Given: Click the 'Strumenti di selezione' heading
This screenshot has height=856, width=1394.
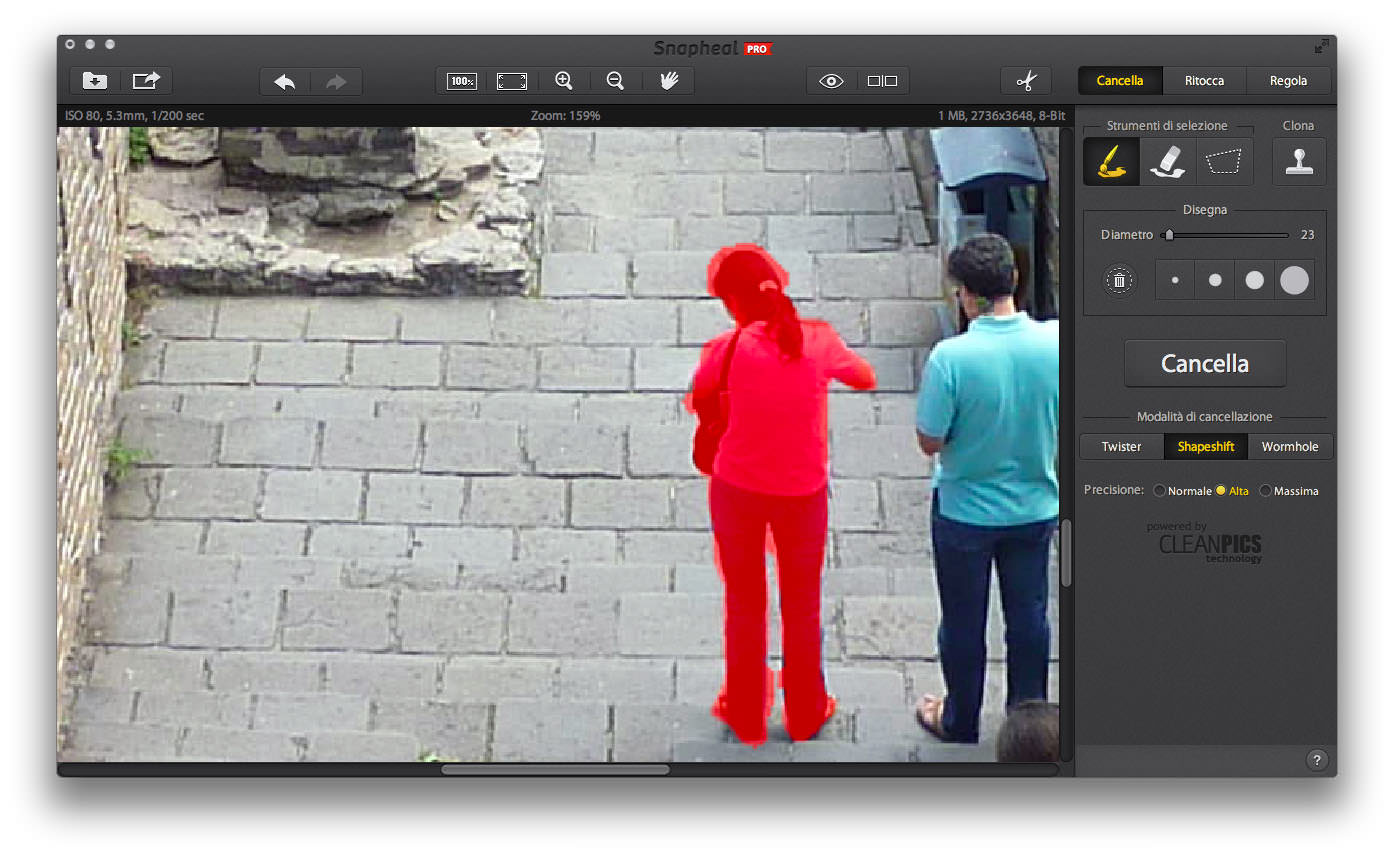Looking at the screenshot, I should [1168, 126].
